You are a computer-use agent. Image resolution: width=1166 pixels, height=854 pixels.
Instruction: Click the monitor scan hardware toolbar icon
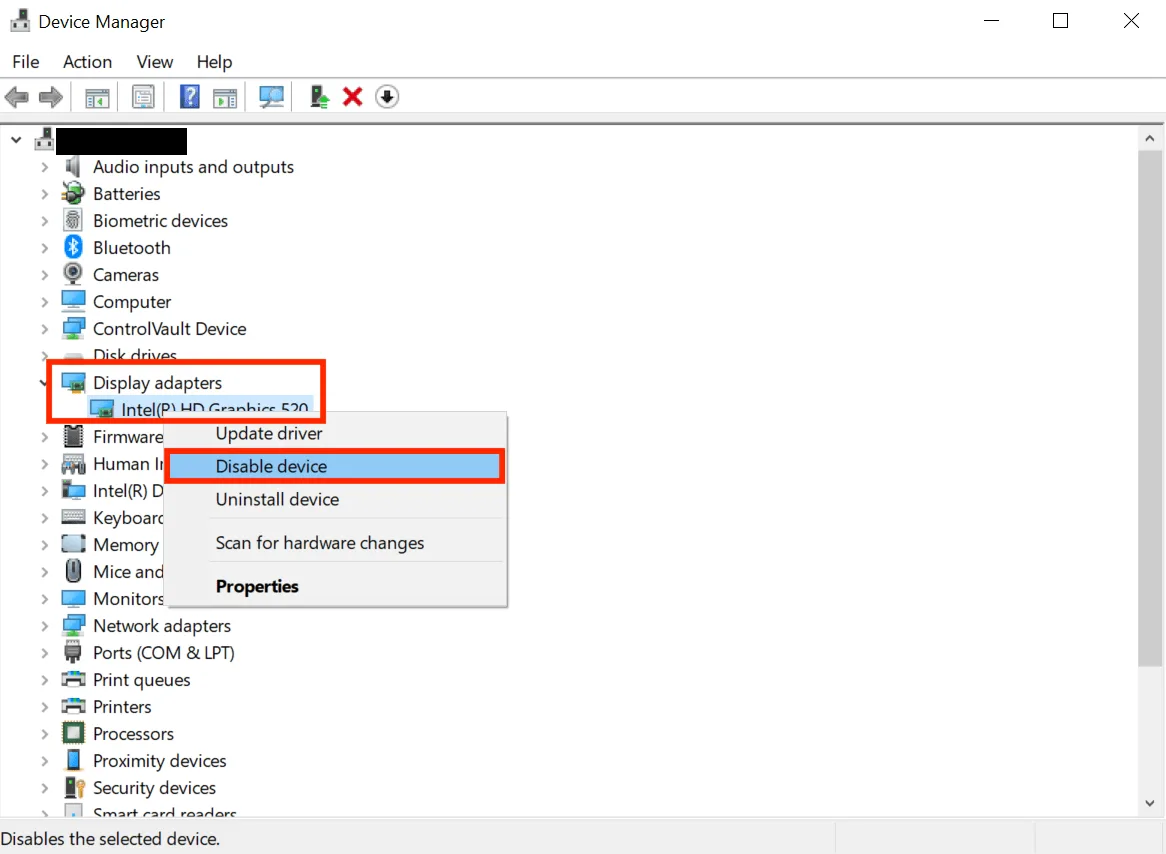coord(271,97)
